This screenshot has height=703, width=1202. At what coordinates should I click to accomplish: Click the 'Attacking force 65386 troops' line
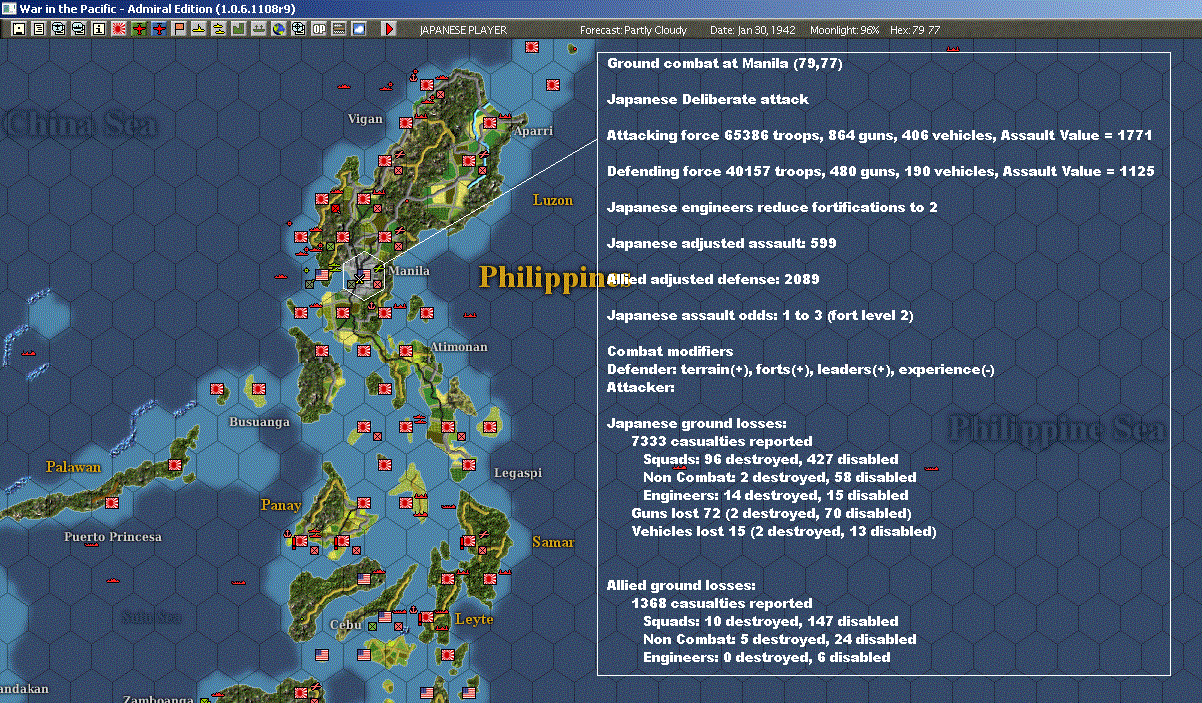pos(880,135)
